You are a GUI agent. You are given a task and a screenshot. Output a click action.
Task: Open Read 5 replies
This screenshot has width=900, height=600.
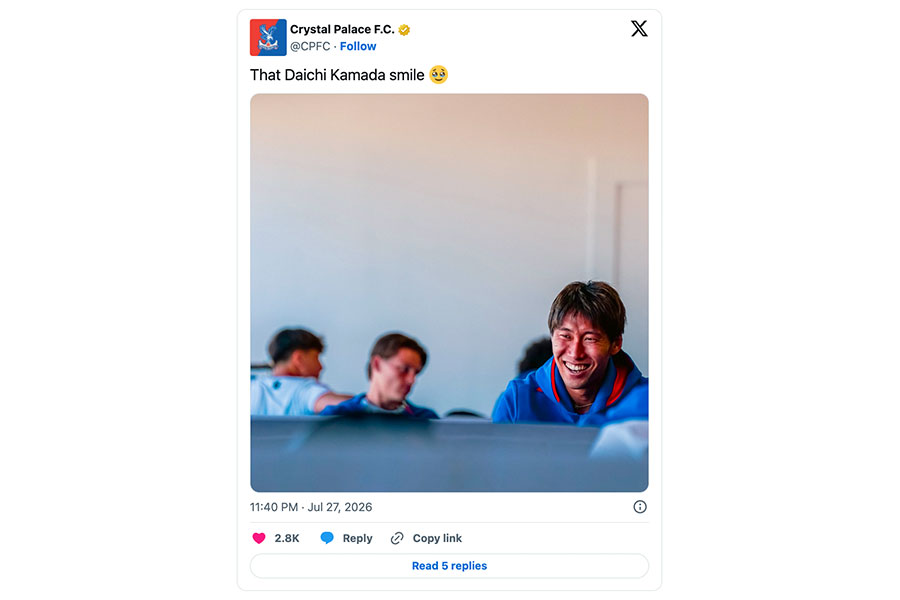click(x=449, y=566)
